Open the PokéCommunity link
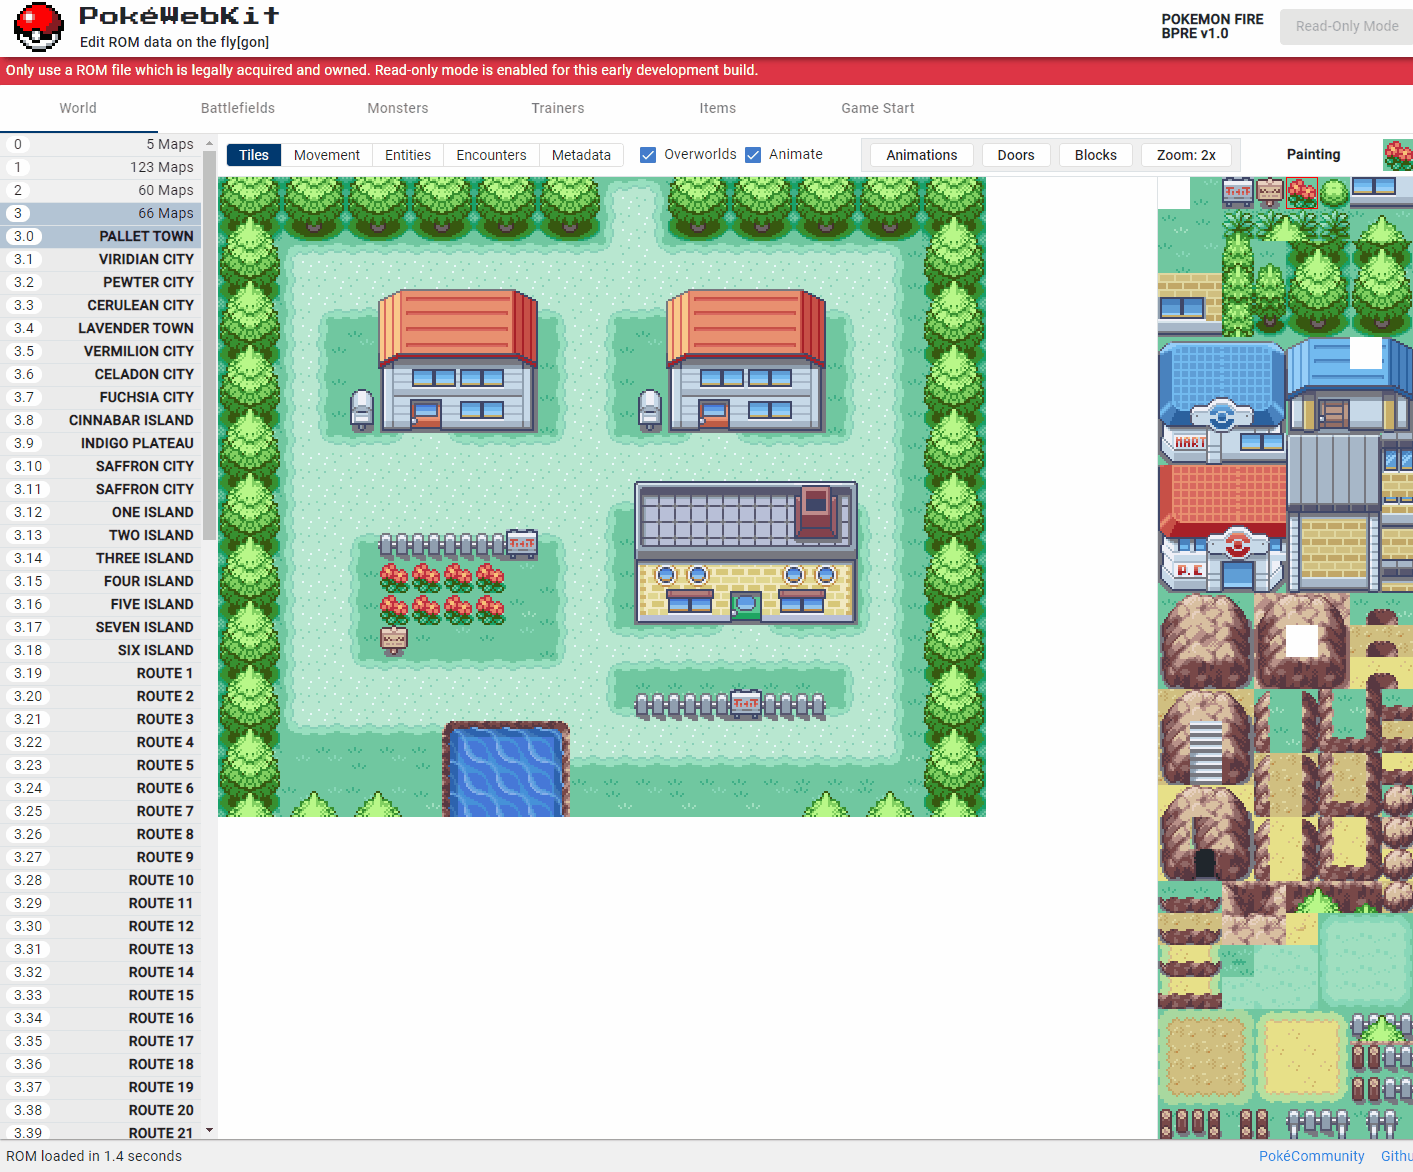 point(1311,1156)
